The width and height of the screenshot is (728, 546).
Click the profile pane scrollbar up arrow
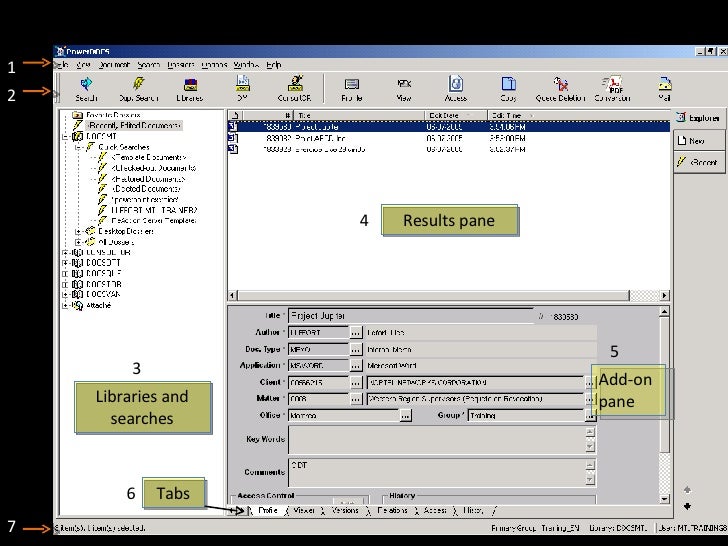tap(664, 312)
